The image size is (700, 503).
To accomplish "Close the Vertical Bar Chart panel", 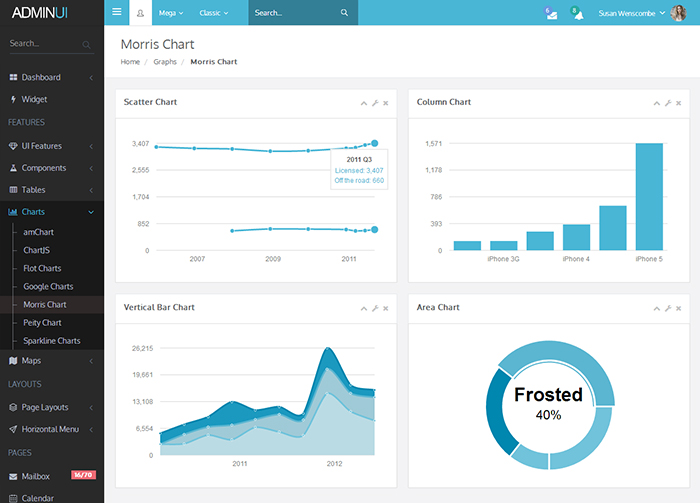I will coord(385,308).
